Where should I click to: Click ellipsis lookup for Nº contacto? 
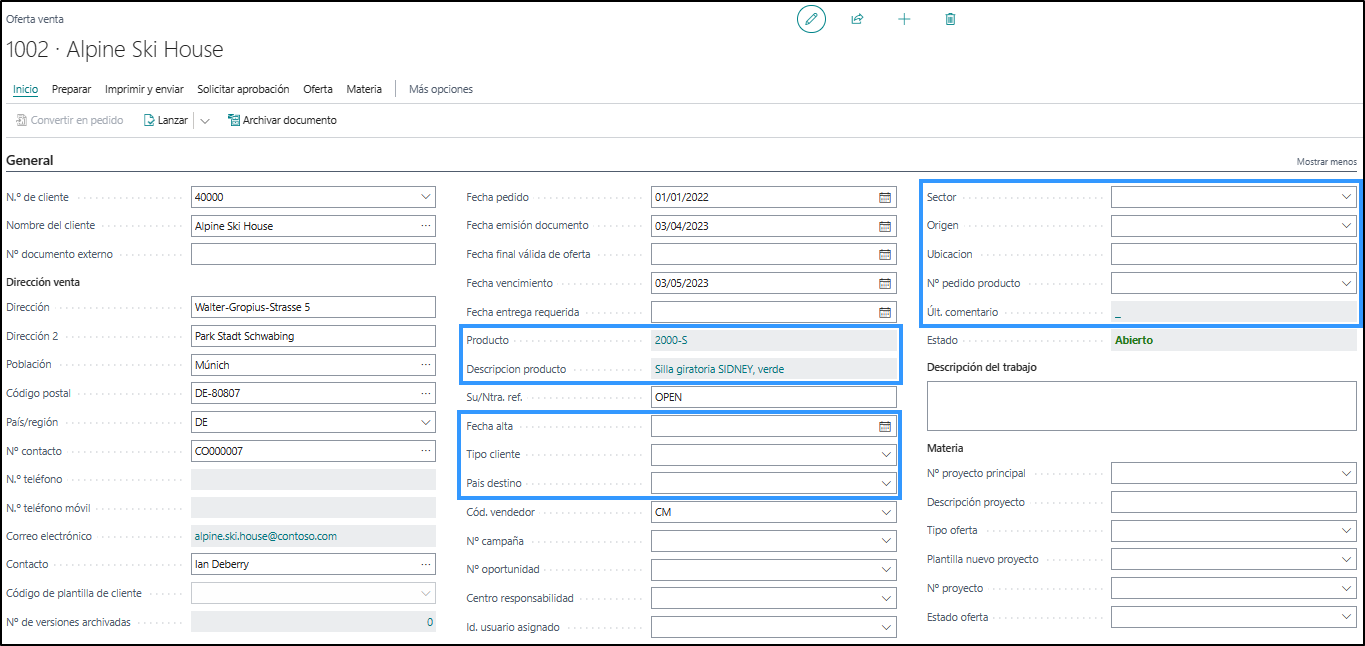tap(426, 451)
